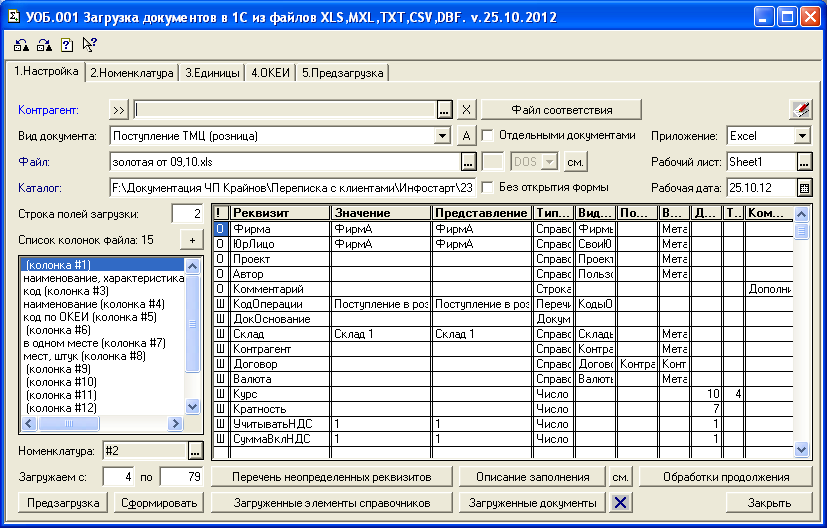This screenshot has height=528, width=827.
Task: Select код (колонка #3) list item
Action: [102, 291]
